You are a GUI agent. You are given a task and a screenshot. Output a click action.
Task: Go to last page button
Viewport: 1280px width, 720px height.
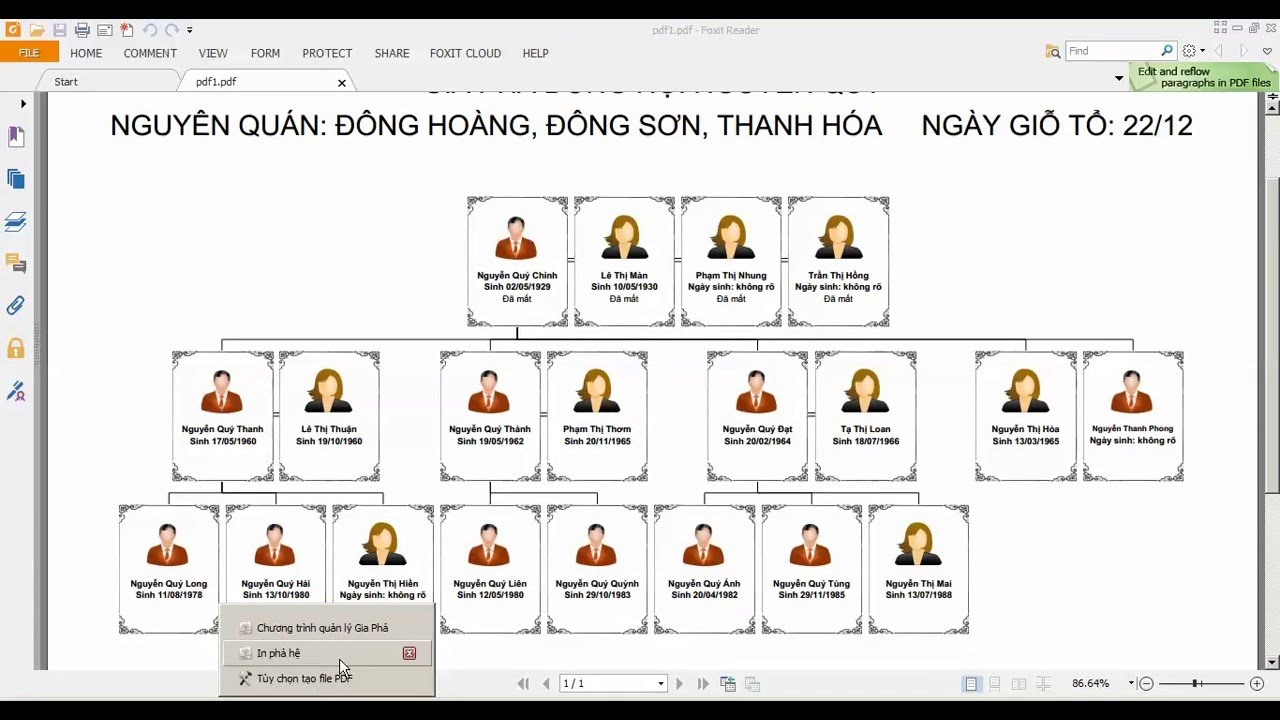pyautogui.click(x=703, y=684)
